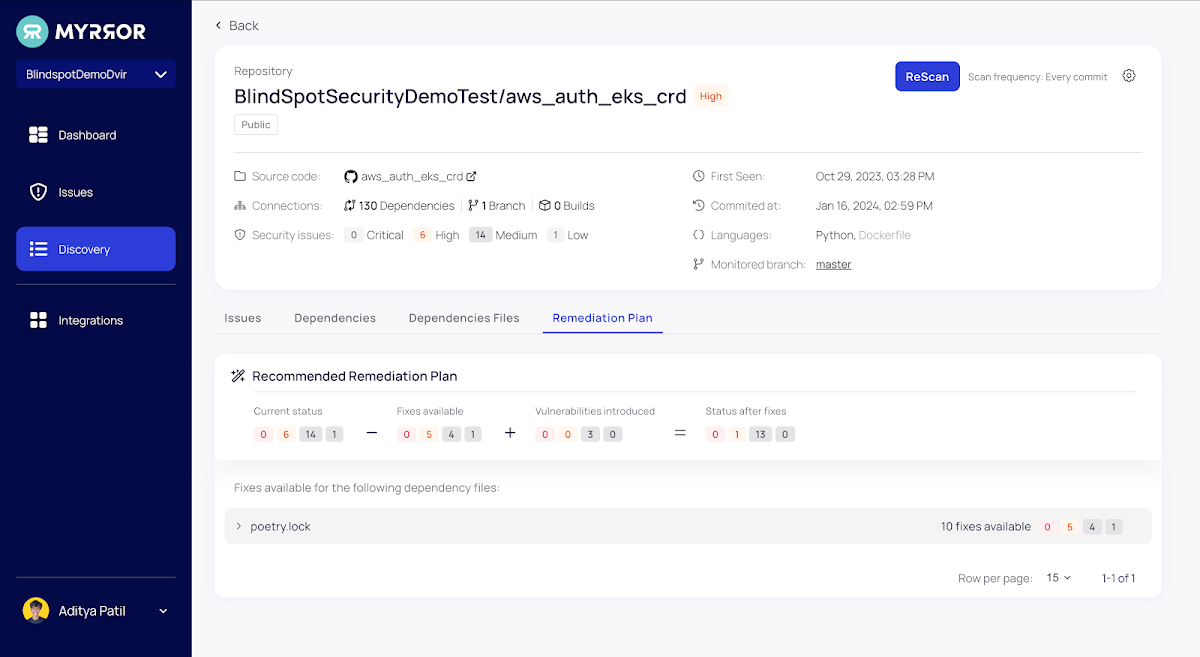
Task: Expand the poetry.lock fixes row
Action: (239, 526)
